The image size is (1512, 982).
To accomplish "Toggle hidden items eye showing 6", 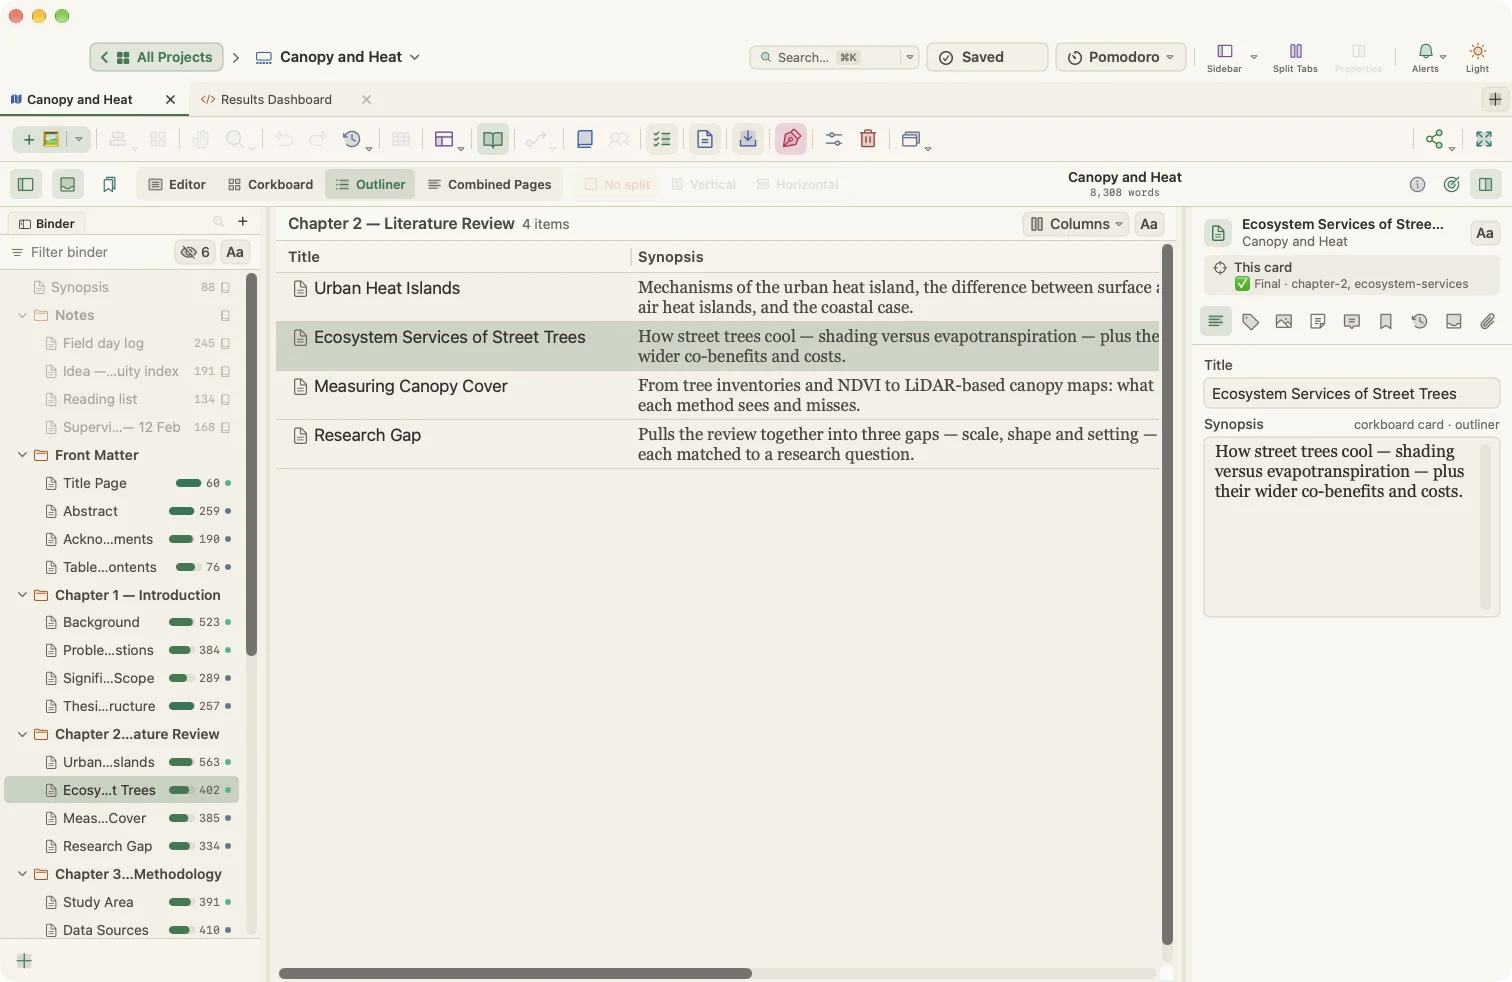I will 195,252.
